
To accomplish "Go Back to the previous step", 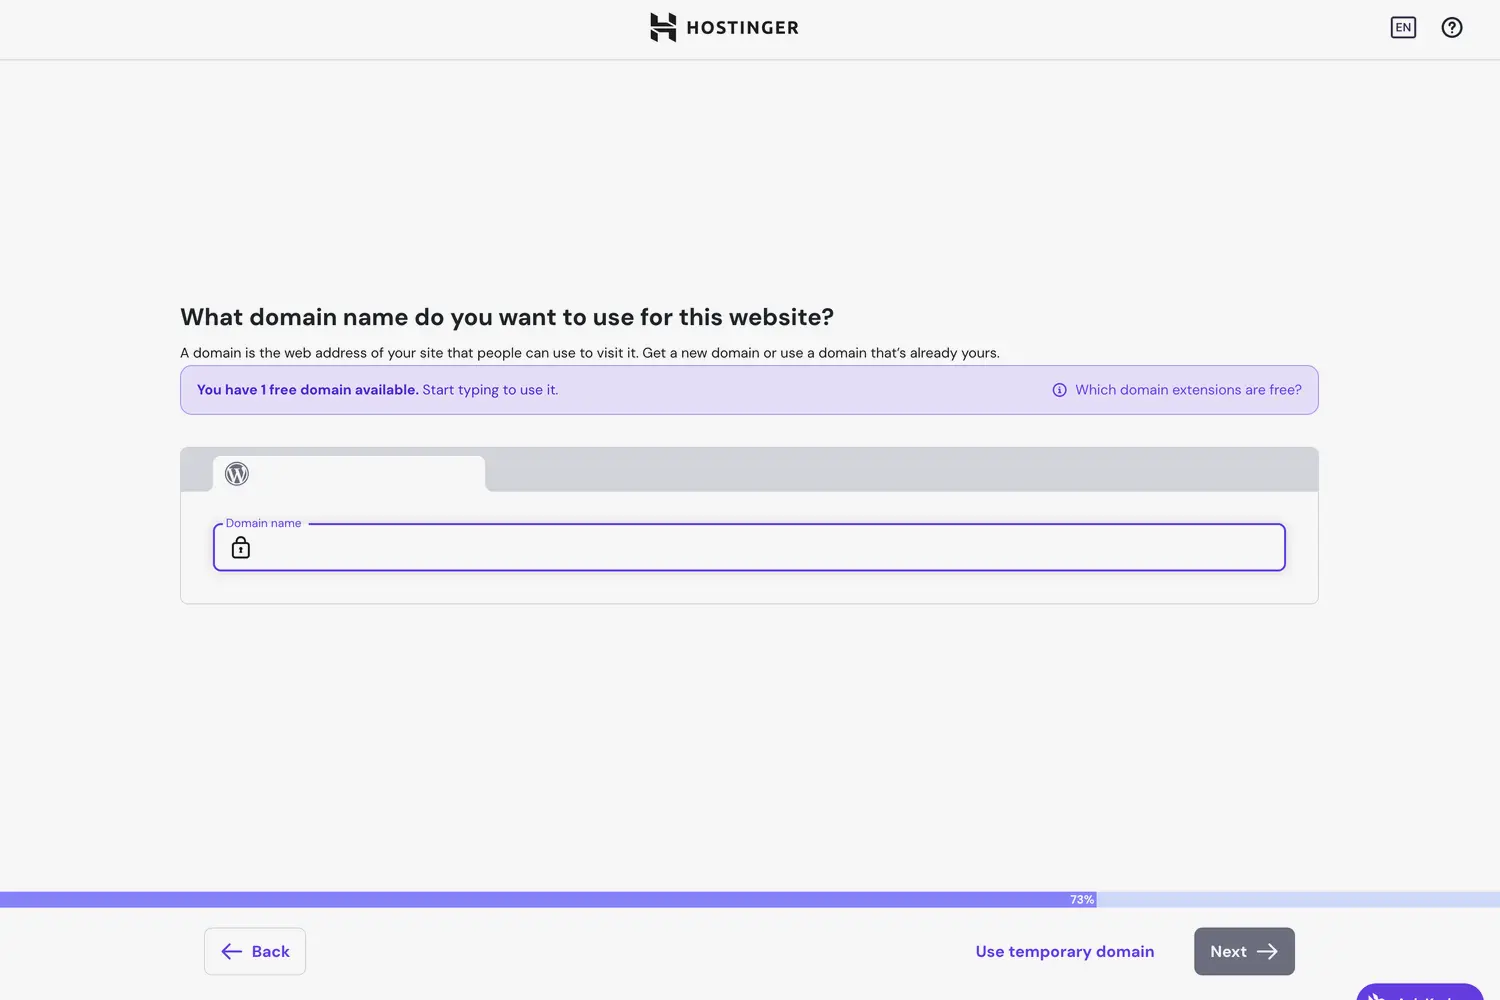I will point(255,951).
